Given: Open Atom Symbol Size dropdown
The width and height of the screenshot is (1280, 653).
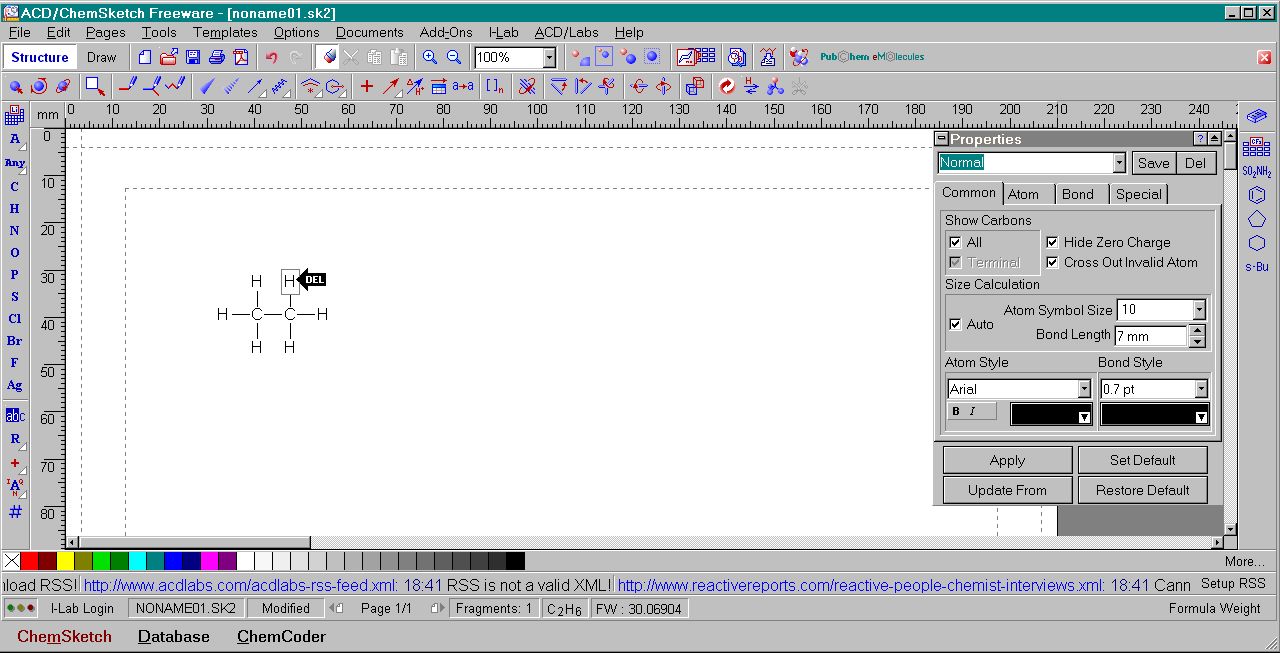Looking at the screenshot, I should [x=1199, y=310].
